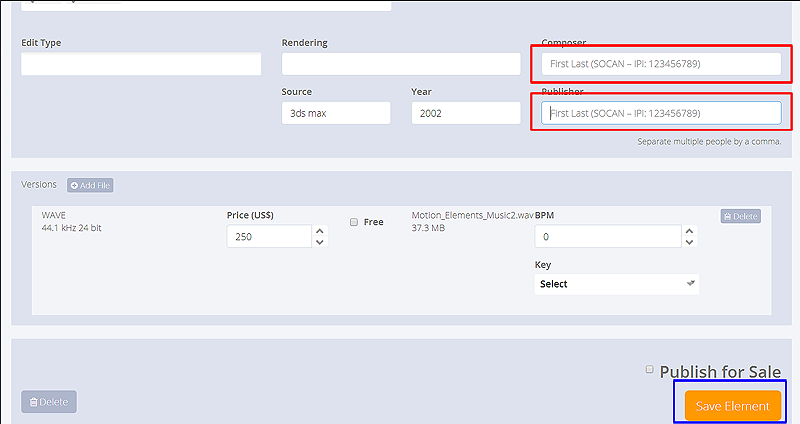Increase Price with the up arrow

pyautogui.click(x=319, y=231)
